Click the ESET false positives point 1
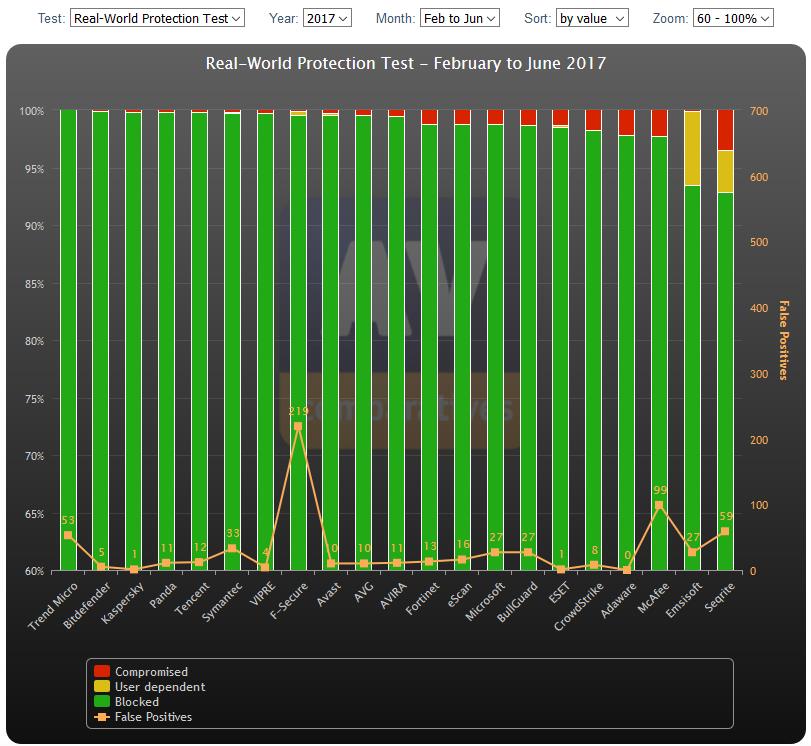The width and height of the screenshot is (811, 746). 561,569
